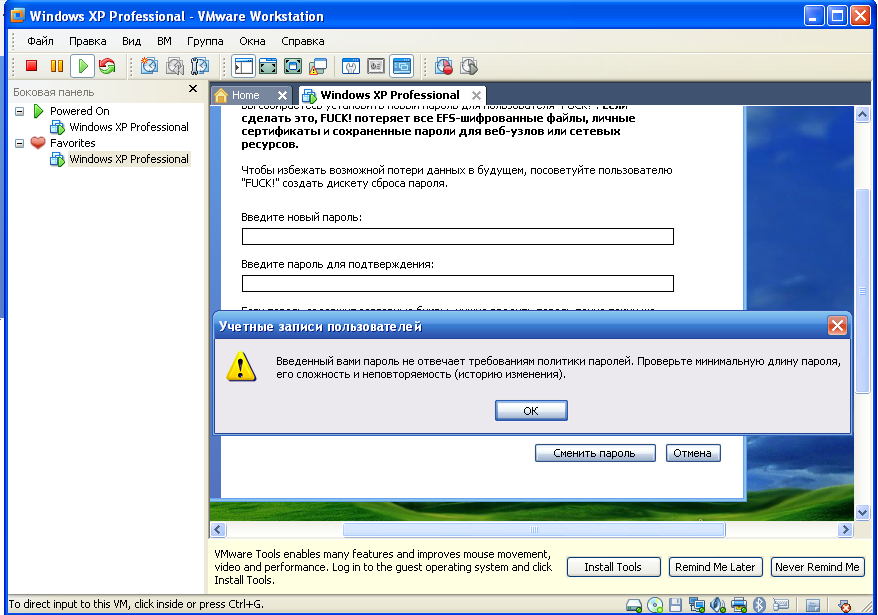Image resolution: width=878 pixels, height=615 pixels.
Task: Close the Windows XP Professional tab
Action: 476,95
